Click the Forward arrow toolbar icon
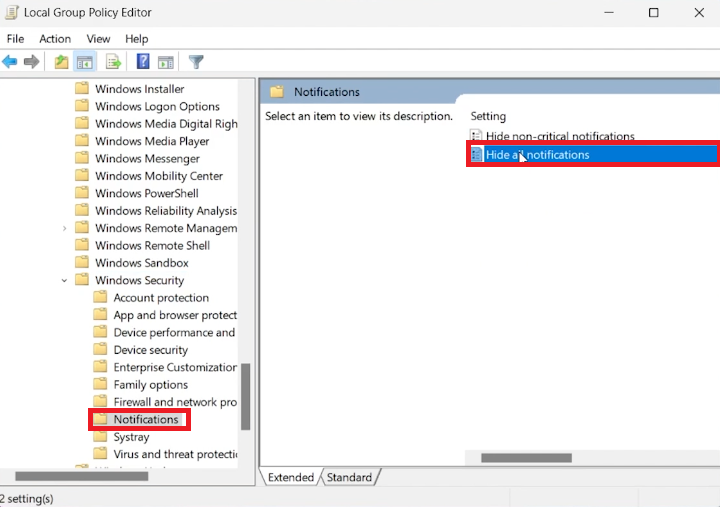The width and height of the screenshot is (720, 507). (31, 62)
